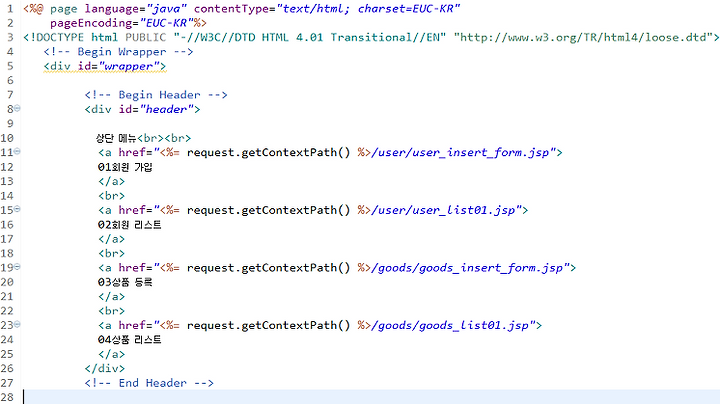Click the contentType attribute on line 1
The image size is (720, 404).
(x=327, y=9)
